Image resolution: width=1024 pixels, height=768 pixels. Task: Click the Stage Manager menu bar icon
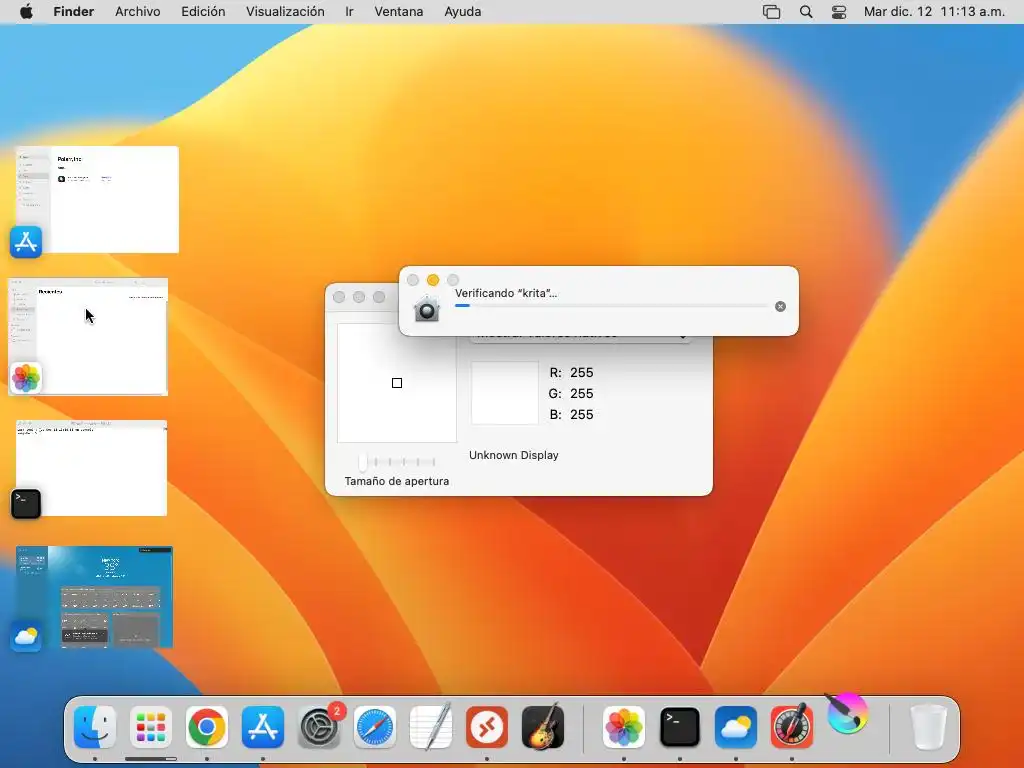tap(771, 12)
